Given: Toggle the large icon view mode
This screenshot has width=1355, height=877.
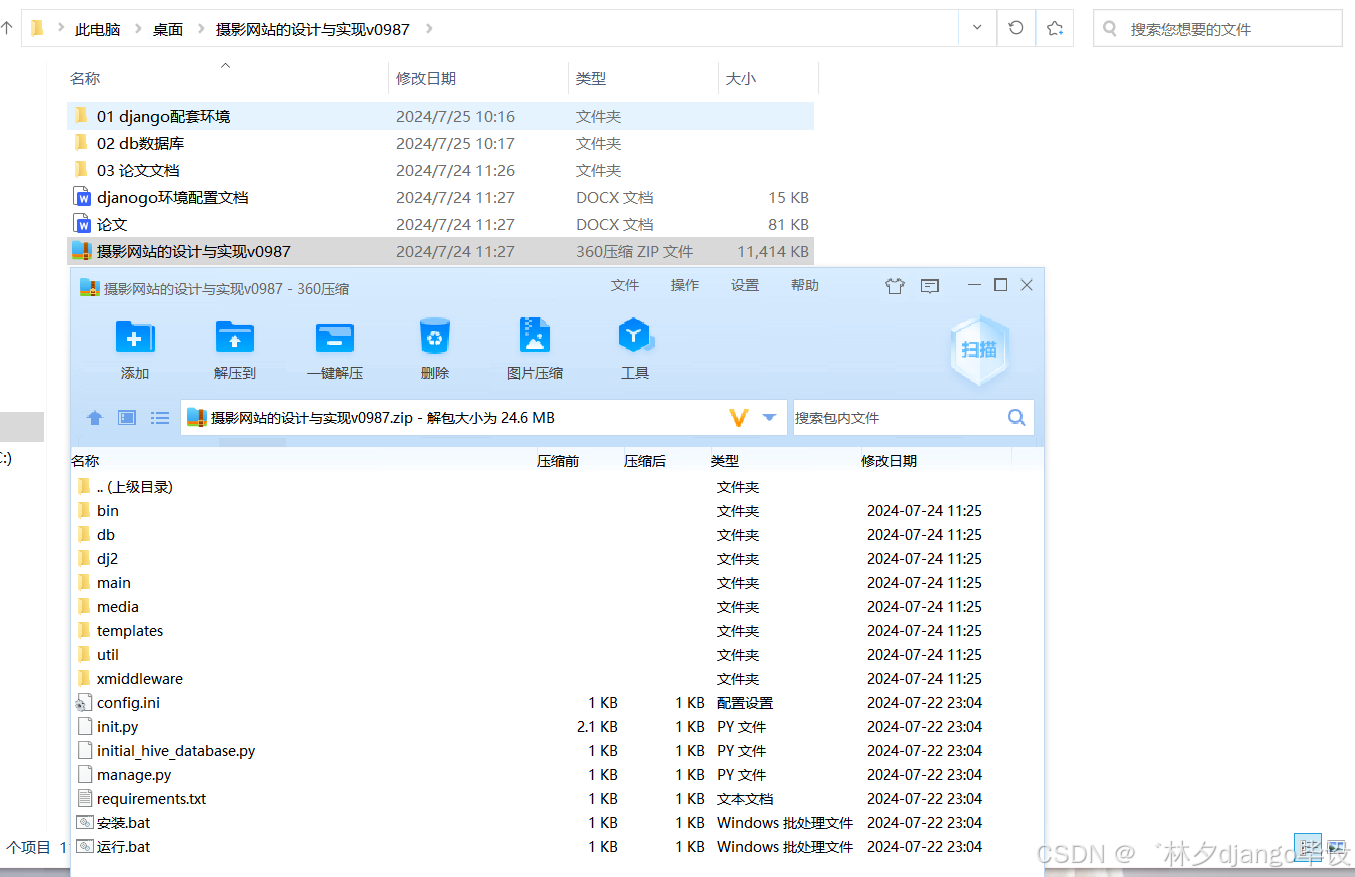Looking at the screenshot, I should coord(126,418).
